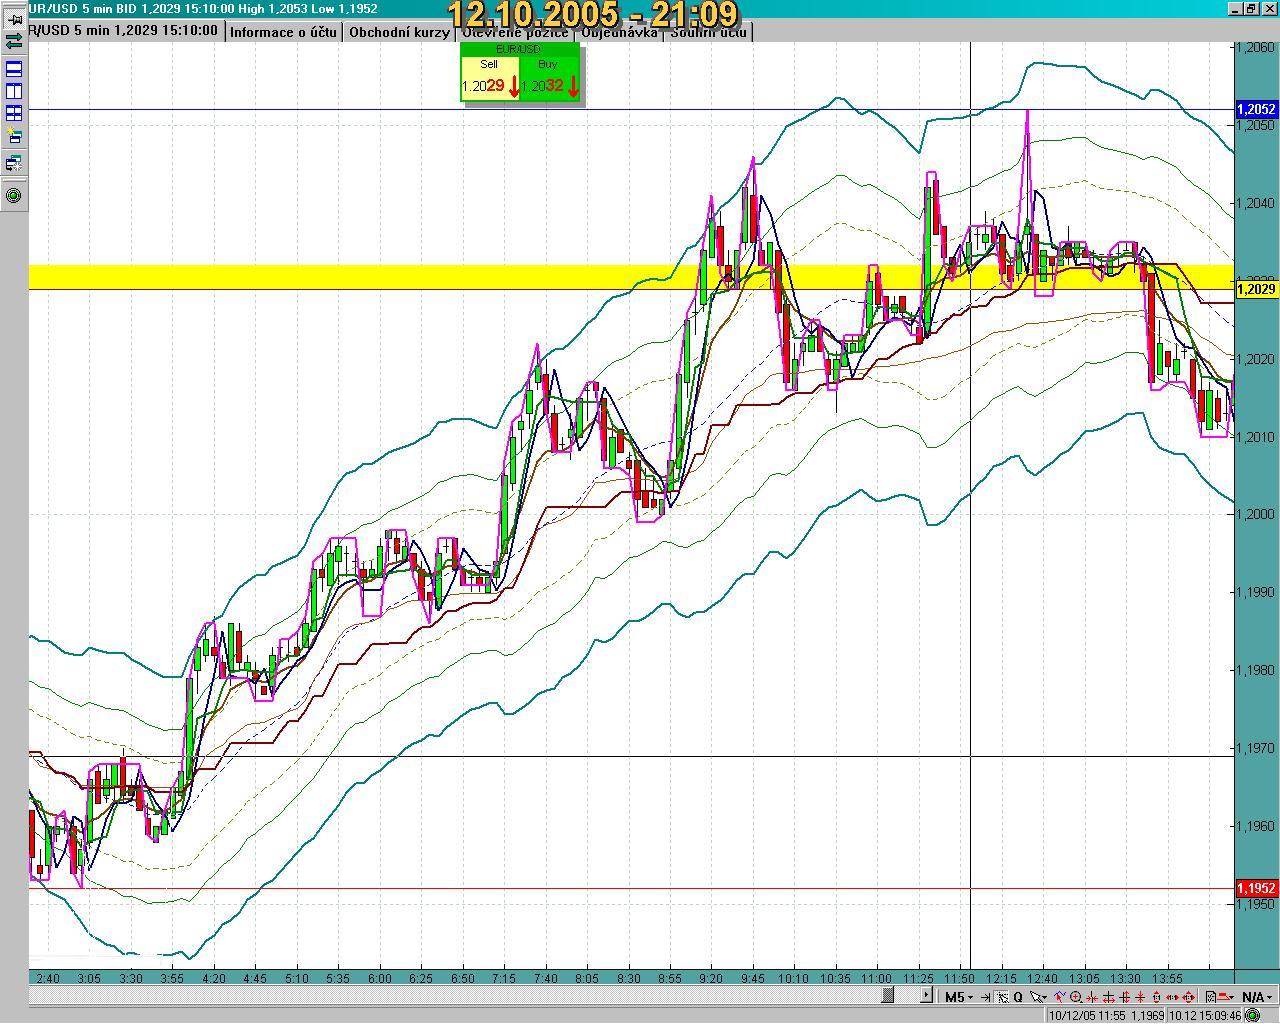Open the Objednávka tab

620,32
